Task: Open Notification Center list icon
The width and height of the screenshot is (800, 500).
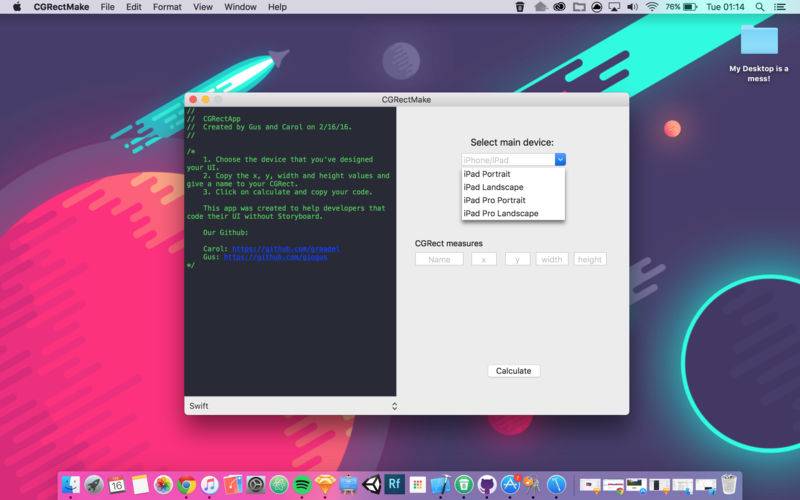Action: (x=780, y=7)
